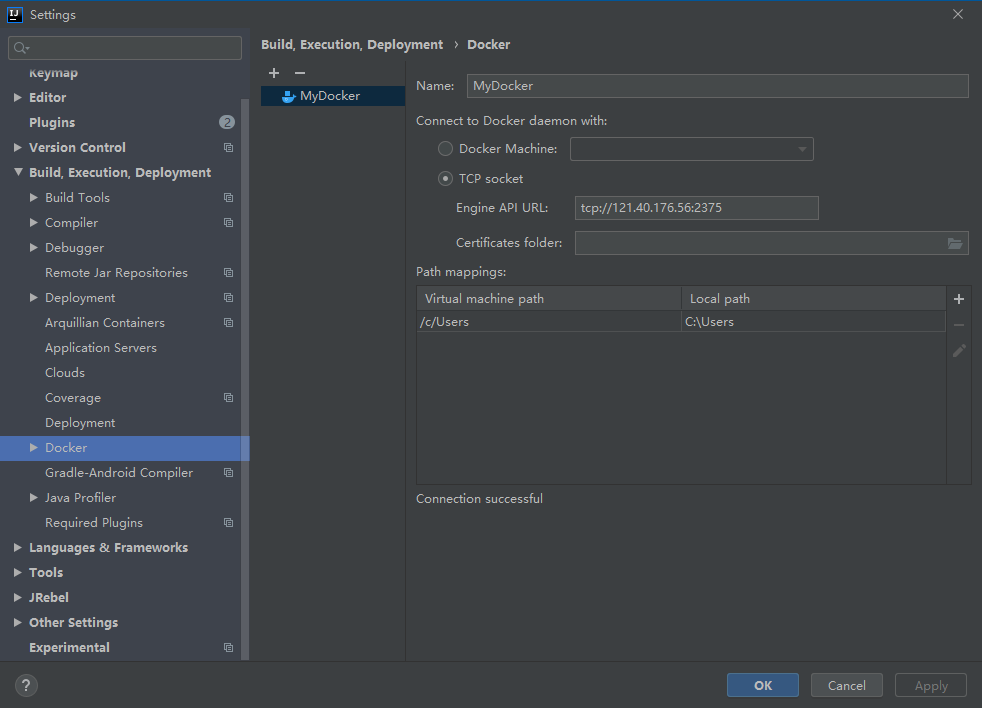This screenshot has width=982, height=708.
Task: Click project-level icon beside Required Plugins
Action: pos(229,523)
